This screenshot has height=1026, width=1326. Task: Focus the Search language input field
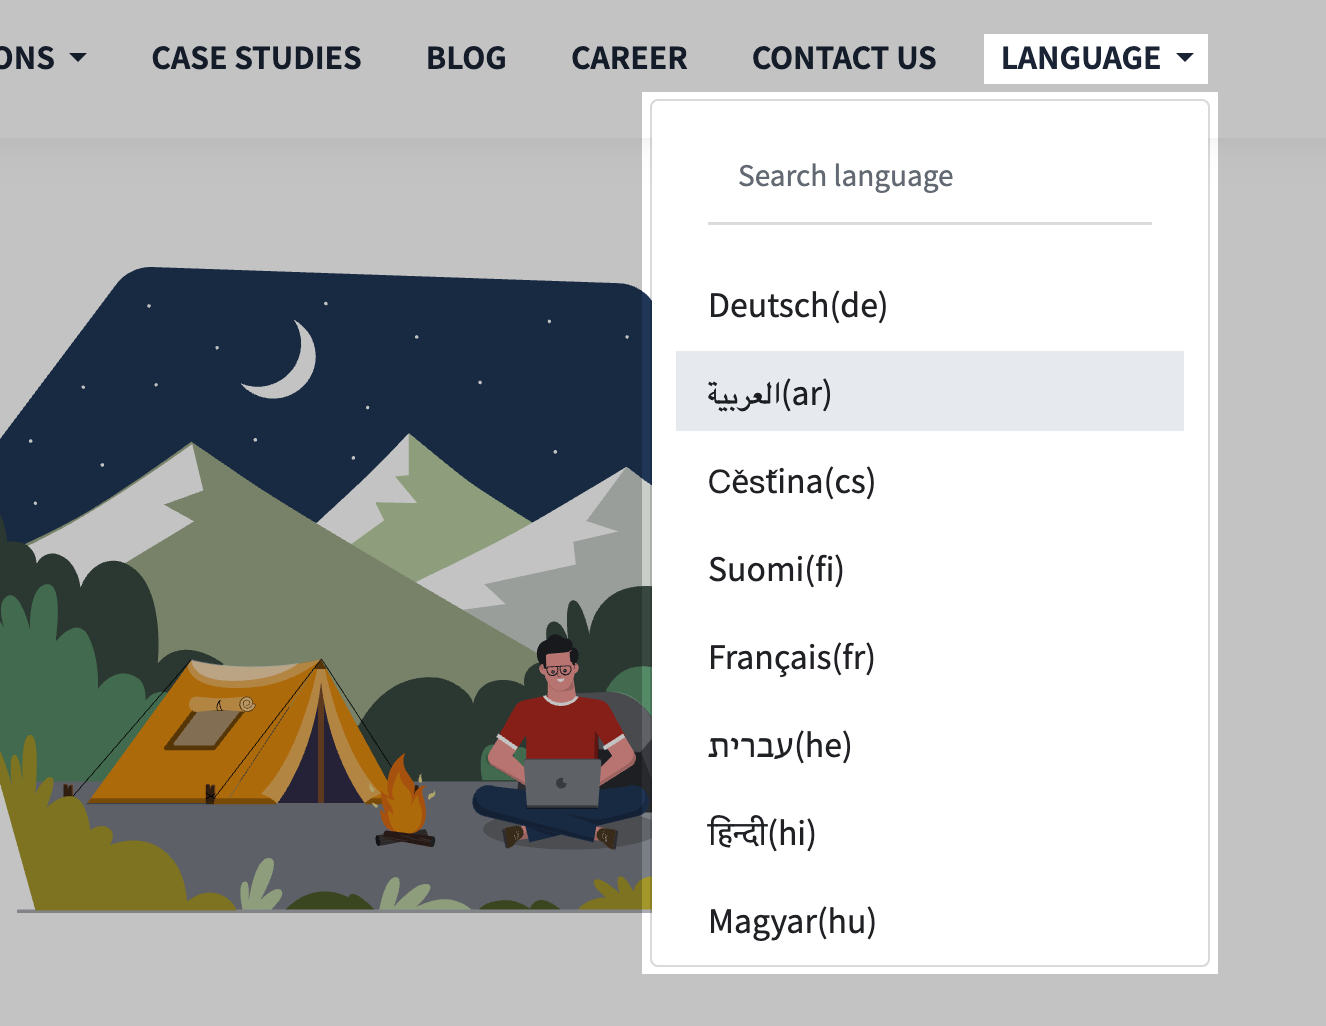pos(929,177)
